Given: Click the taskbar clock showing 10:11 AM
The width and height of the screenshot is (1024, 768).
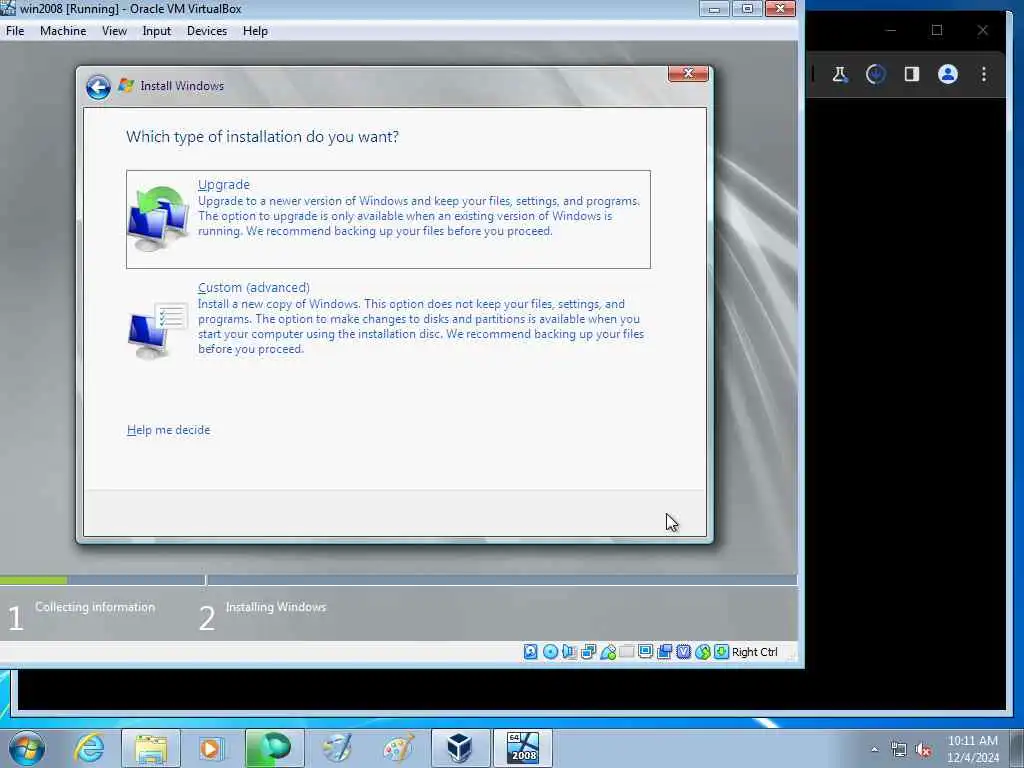Looking at the screenshot, I should [x=972, y=748].
